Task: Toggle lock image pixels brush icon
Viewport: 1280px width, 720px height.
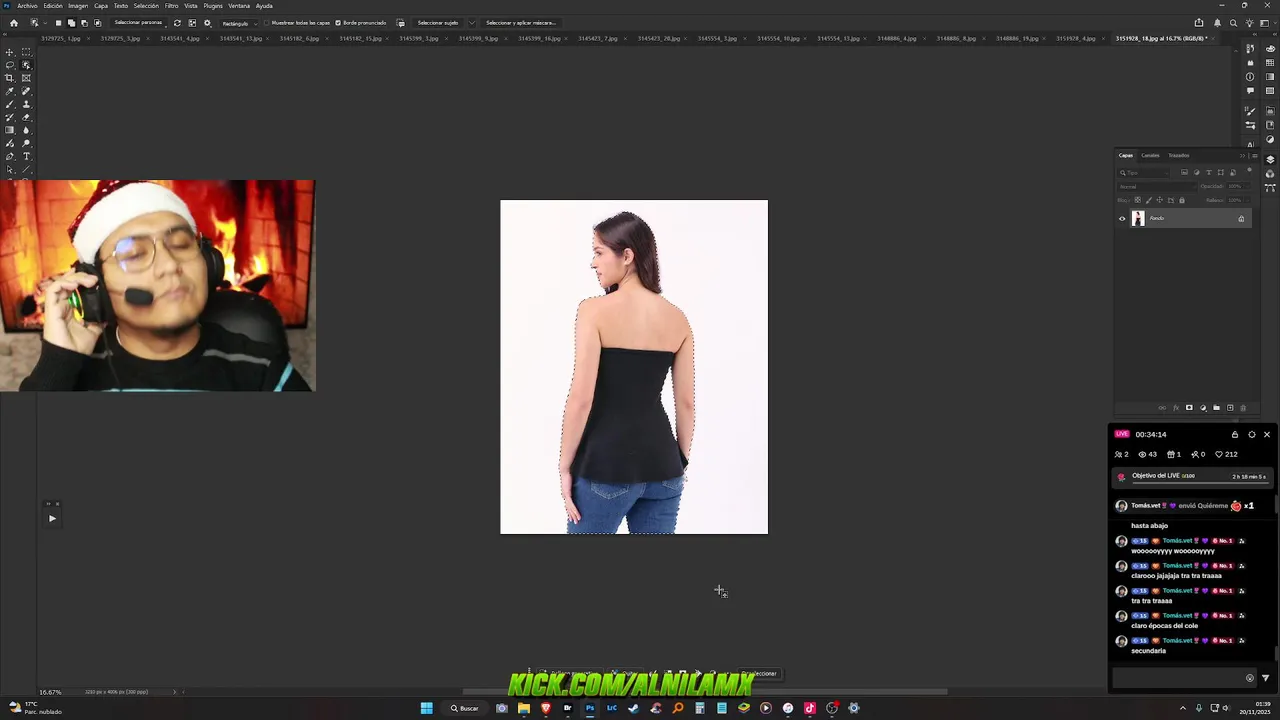Action: (1149, 200)
